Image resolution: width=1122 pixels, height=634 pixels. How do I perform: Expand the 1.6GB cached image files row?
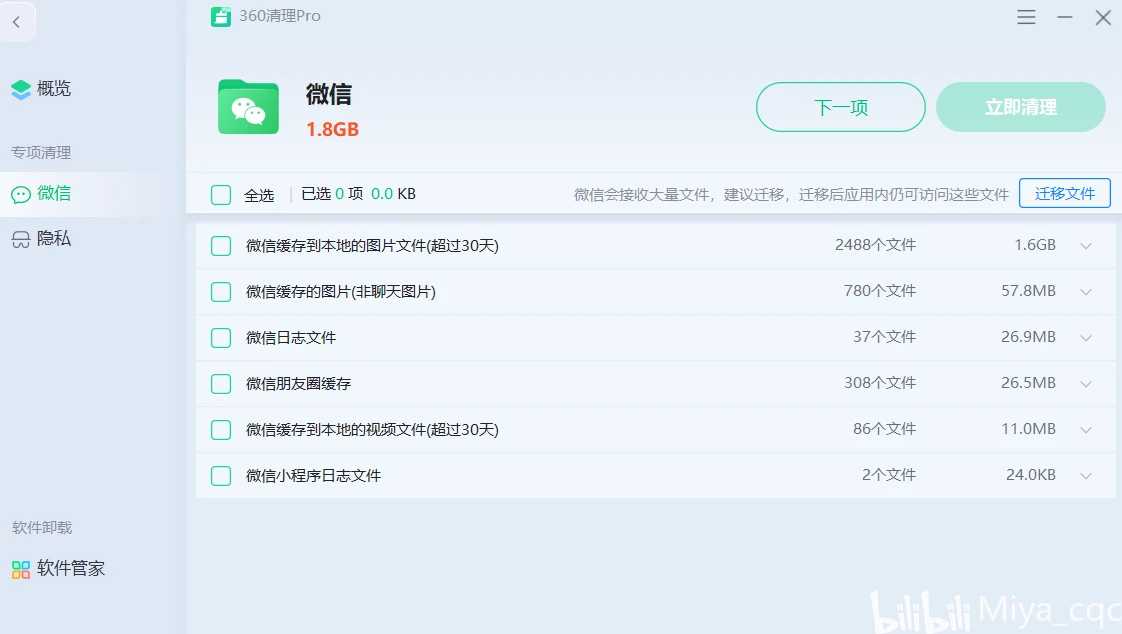[x=1086, y=246]
